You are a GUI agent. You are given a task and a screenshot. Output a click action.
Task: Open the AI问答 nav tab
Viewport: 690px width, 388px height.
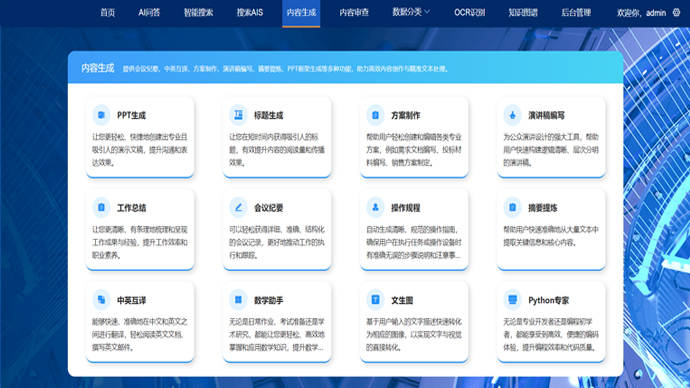[149, 13]
